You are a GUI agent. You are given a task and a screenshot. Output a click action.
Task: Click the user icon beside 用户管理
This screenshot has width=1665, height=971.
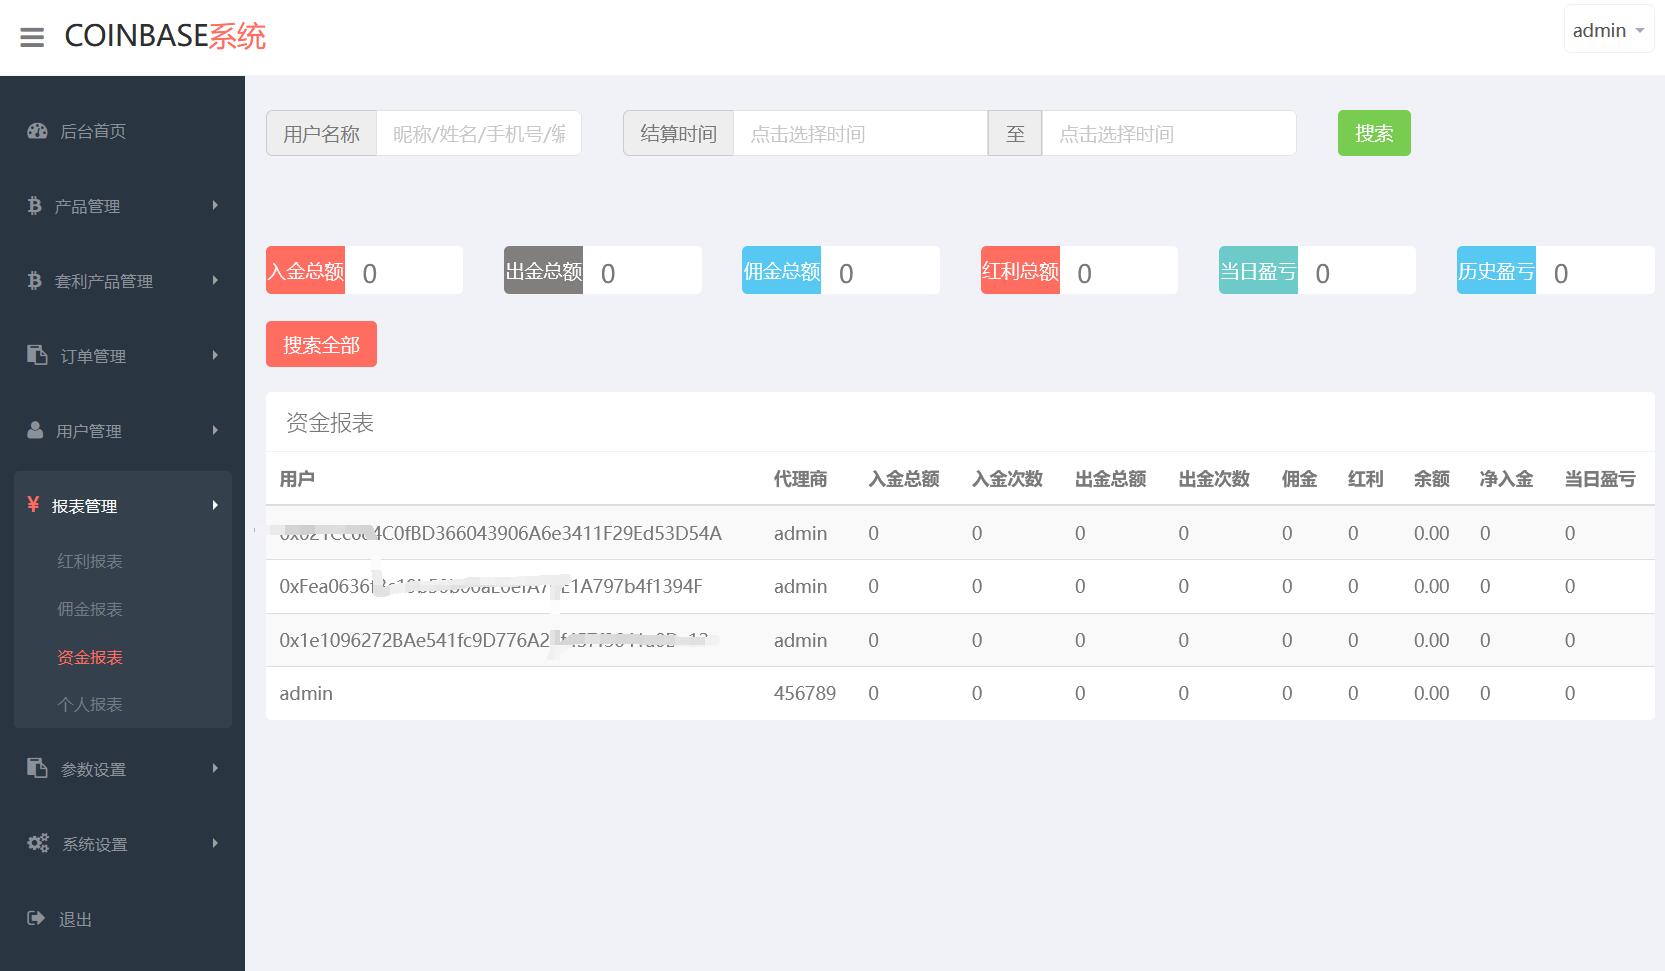point(35,430)
